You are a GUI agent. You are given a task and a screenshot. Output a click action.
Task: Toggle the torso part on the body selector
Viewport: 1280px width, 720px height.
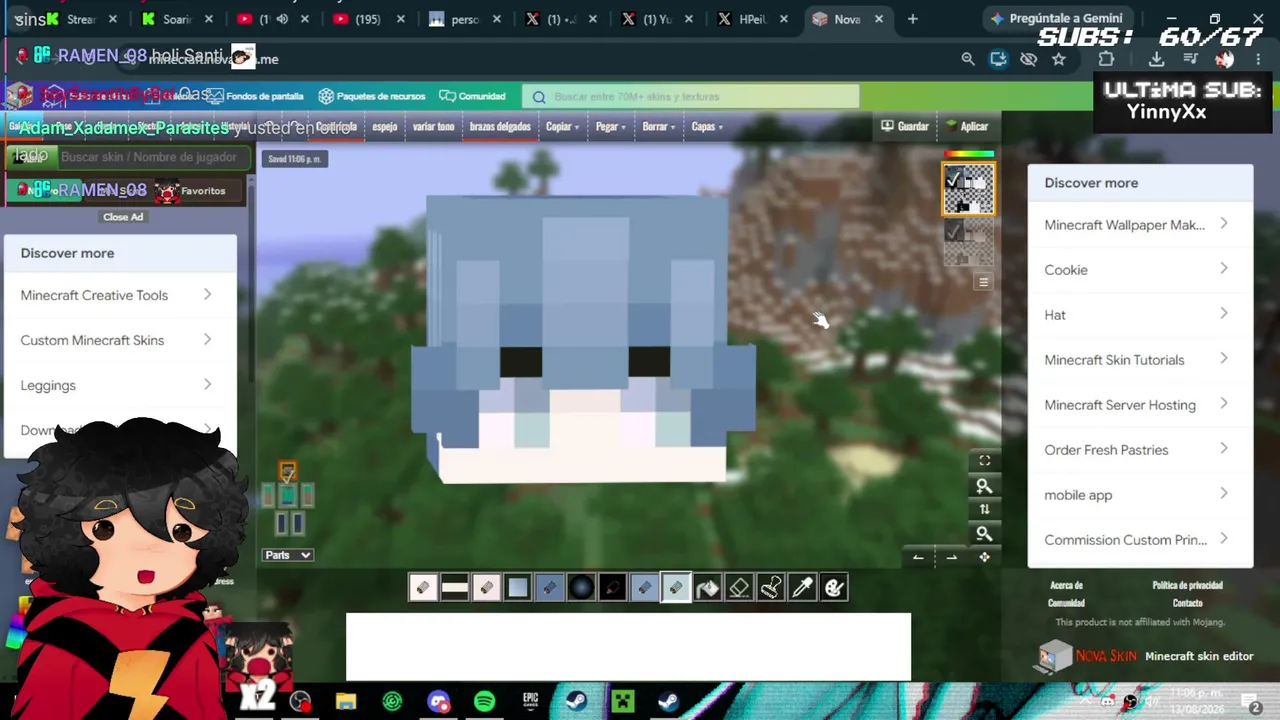(287, 495)
